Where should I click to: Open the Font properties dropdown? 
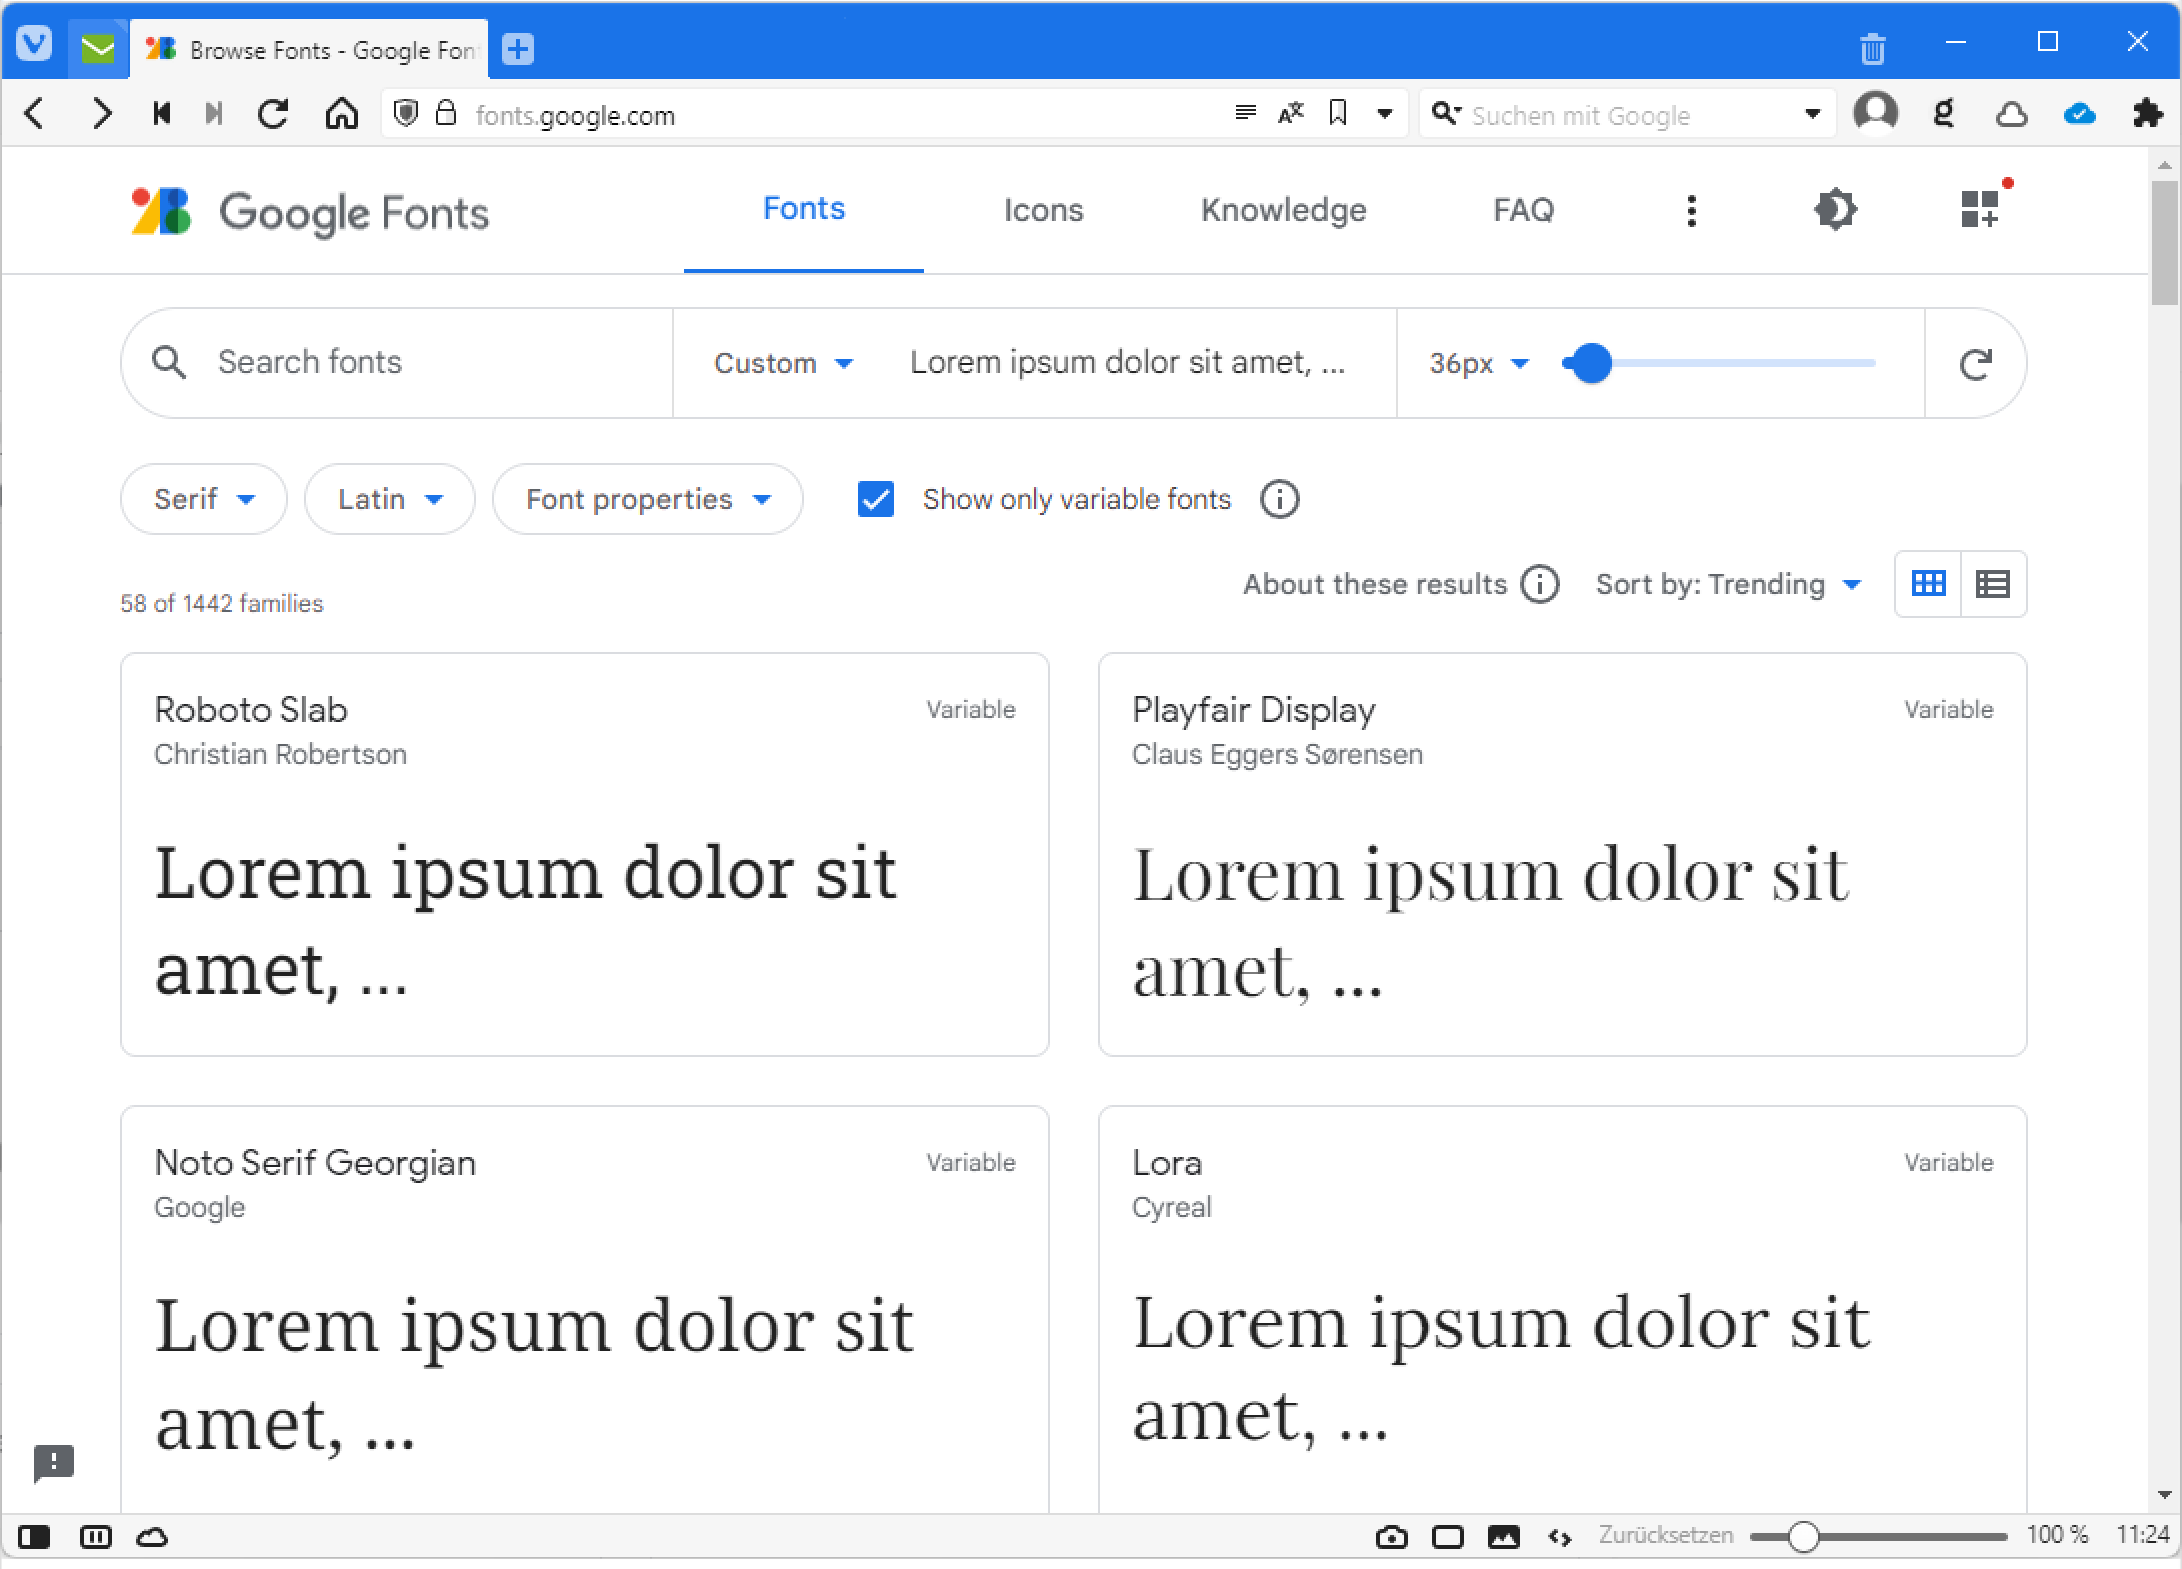click(647, 499)
